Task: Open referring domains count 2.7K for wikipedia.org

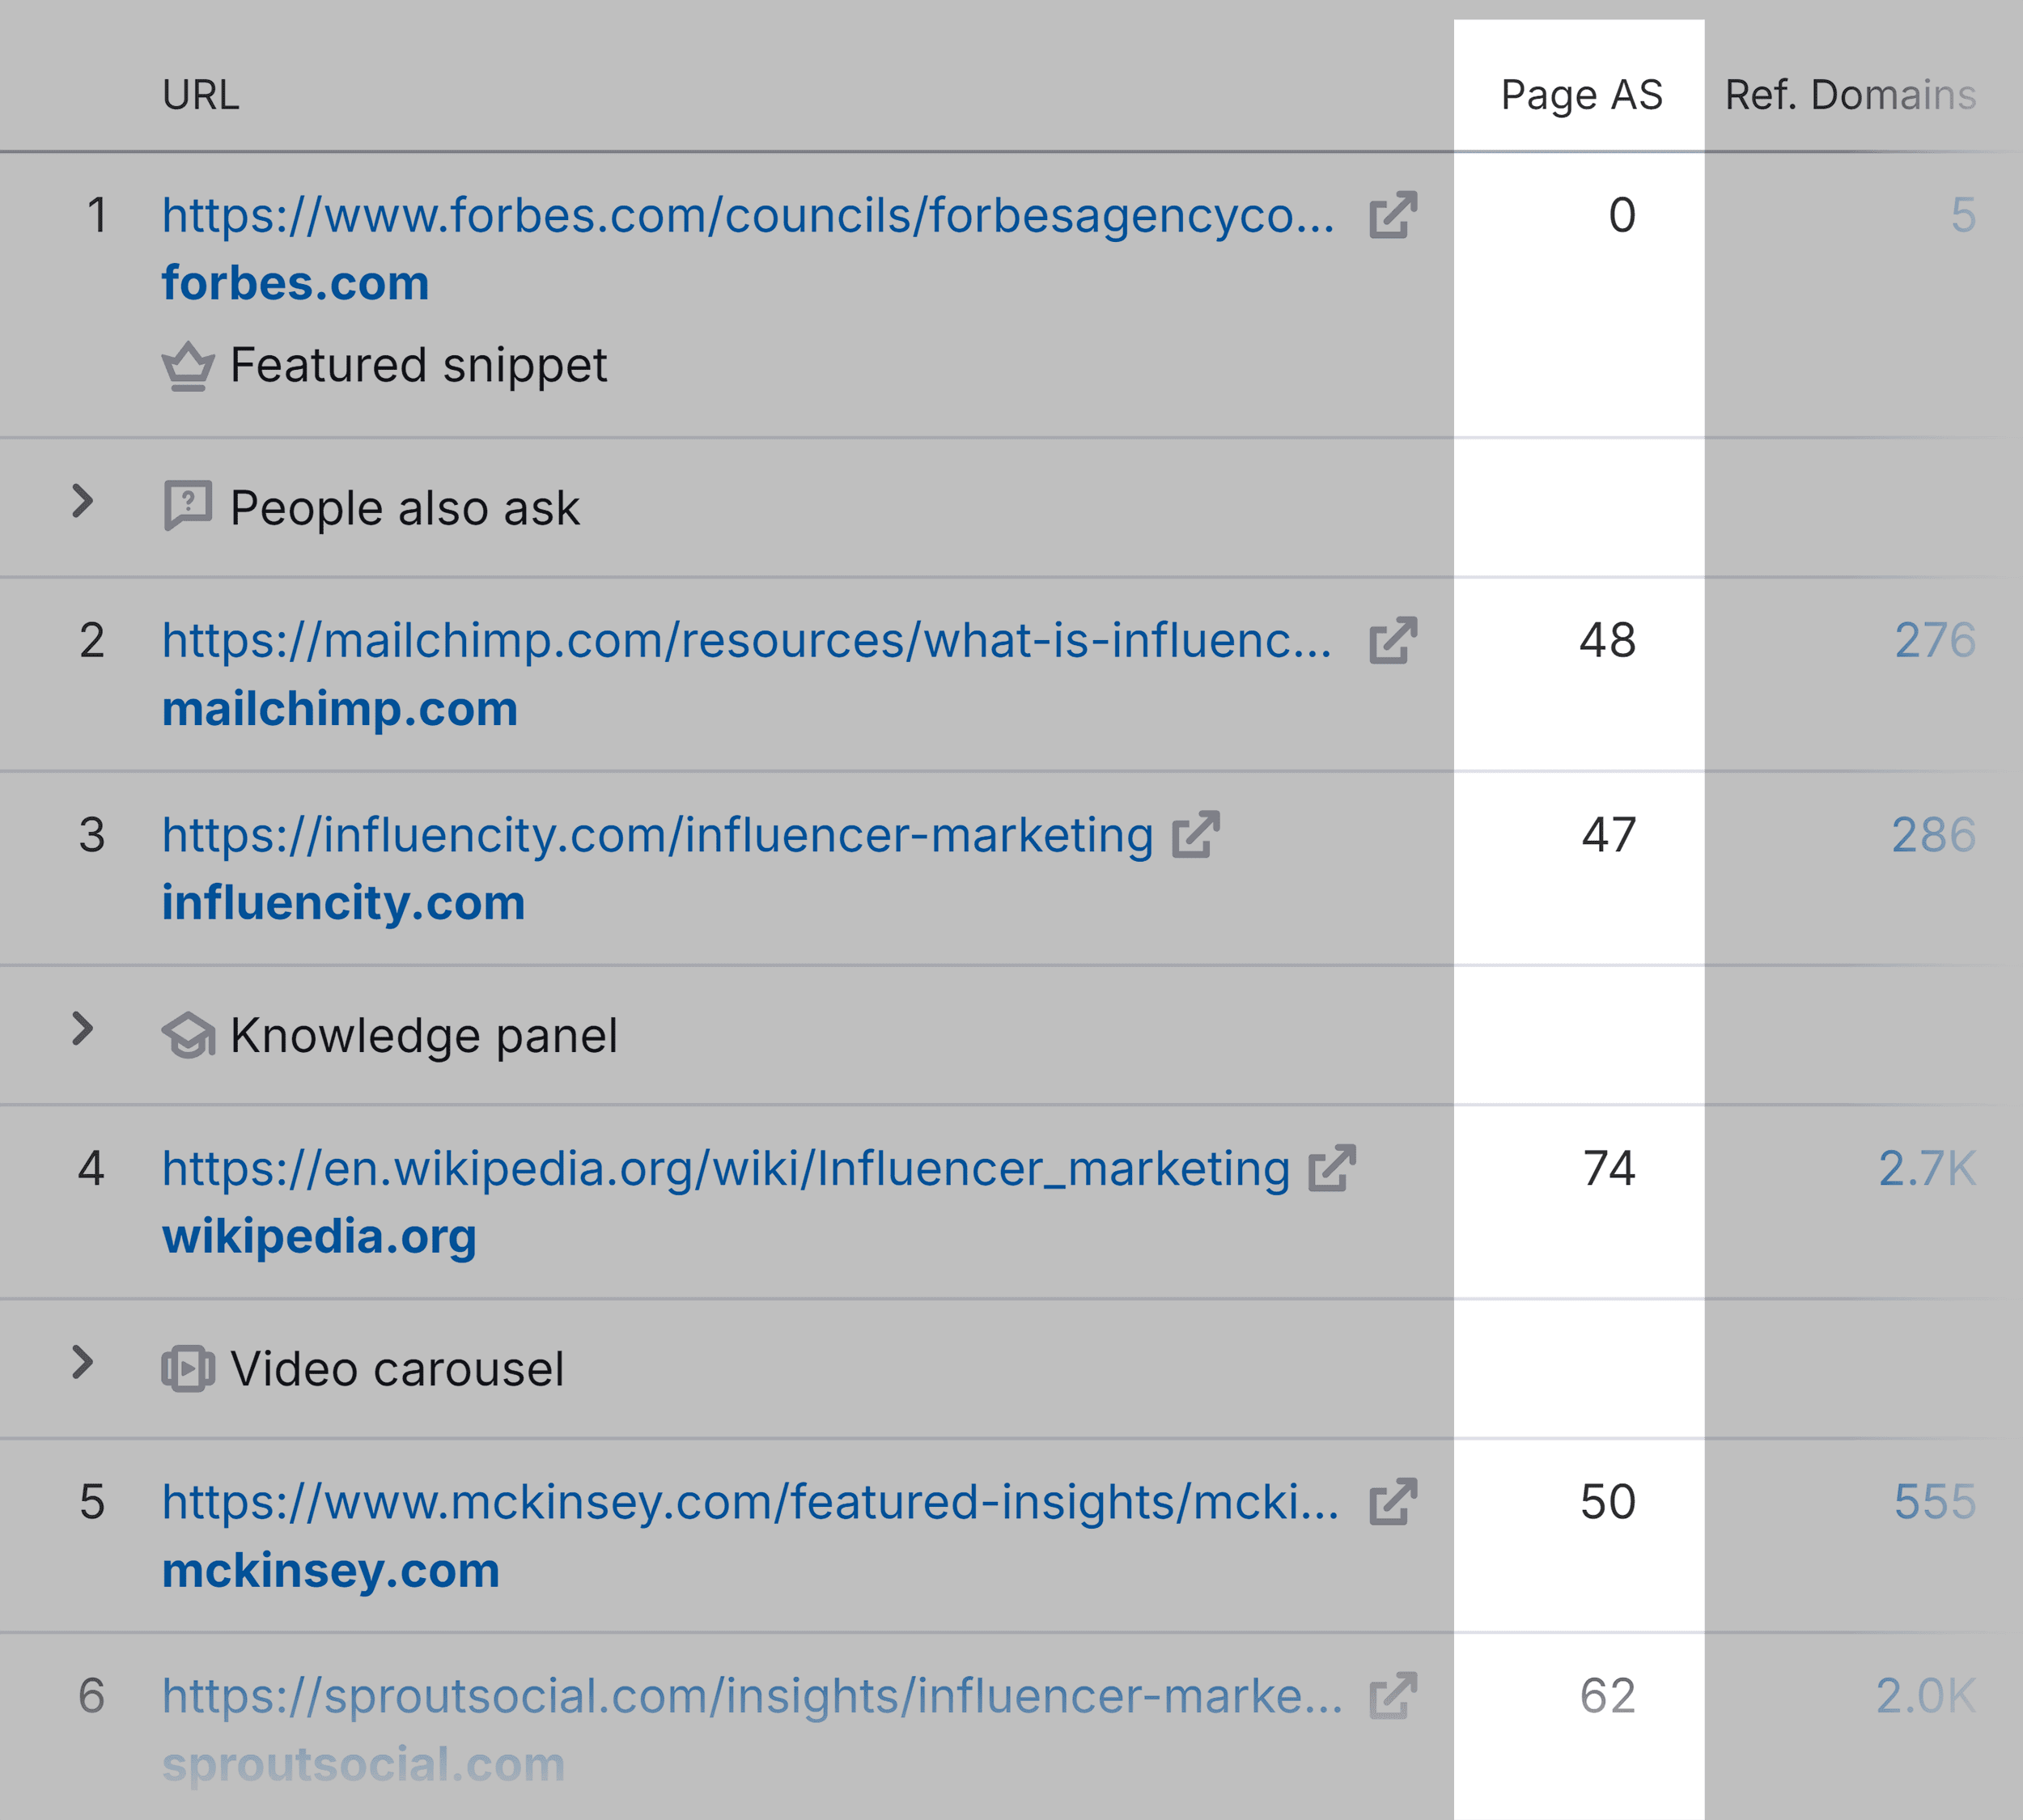Action: (1927, 1168)
